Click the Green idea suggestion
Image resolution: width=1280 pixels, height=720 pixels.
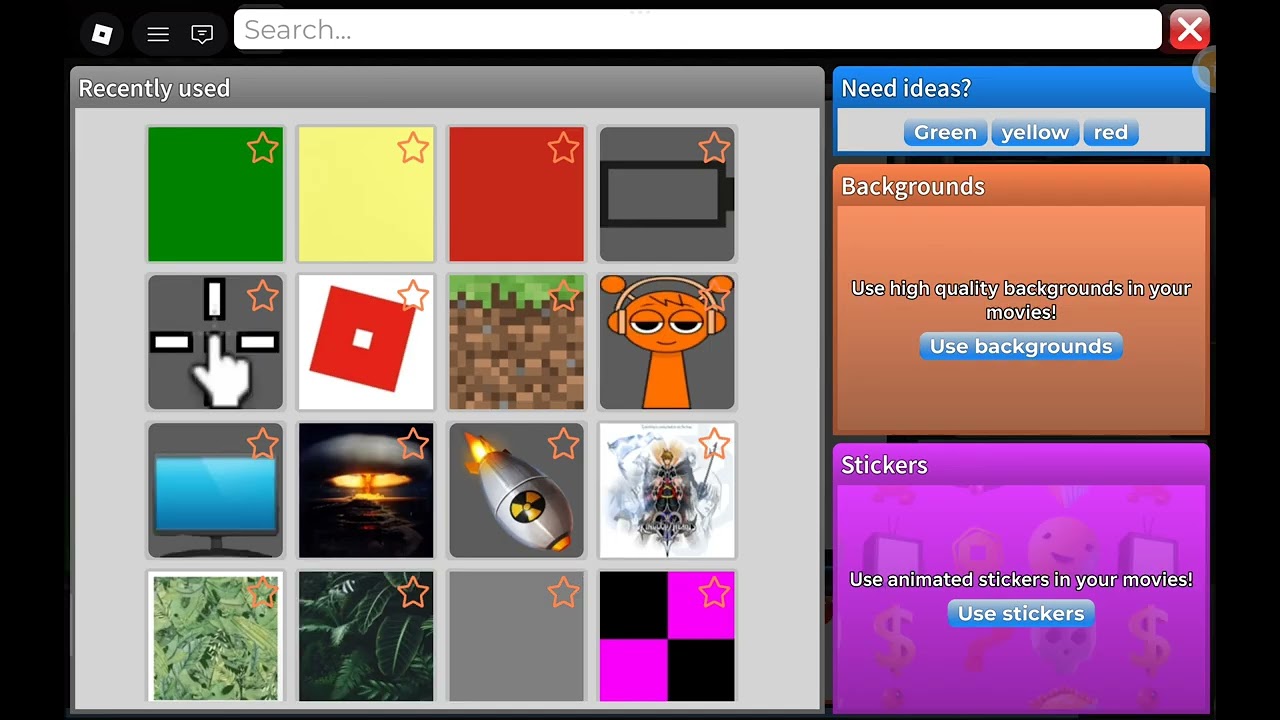945,132
